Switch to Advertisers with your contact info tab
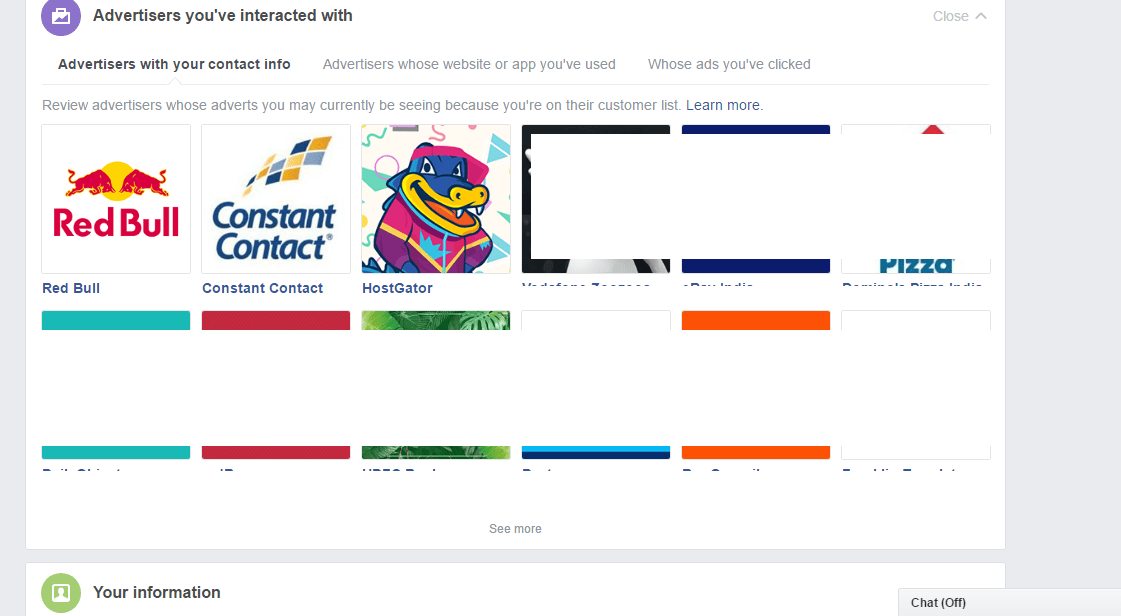The image size is (1121, 616). pyautogui.click(x=174, y=64)
